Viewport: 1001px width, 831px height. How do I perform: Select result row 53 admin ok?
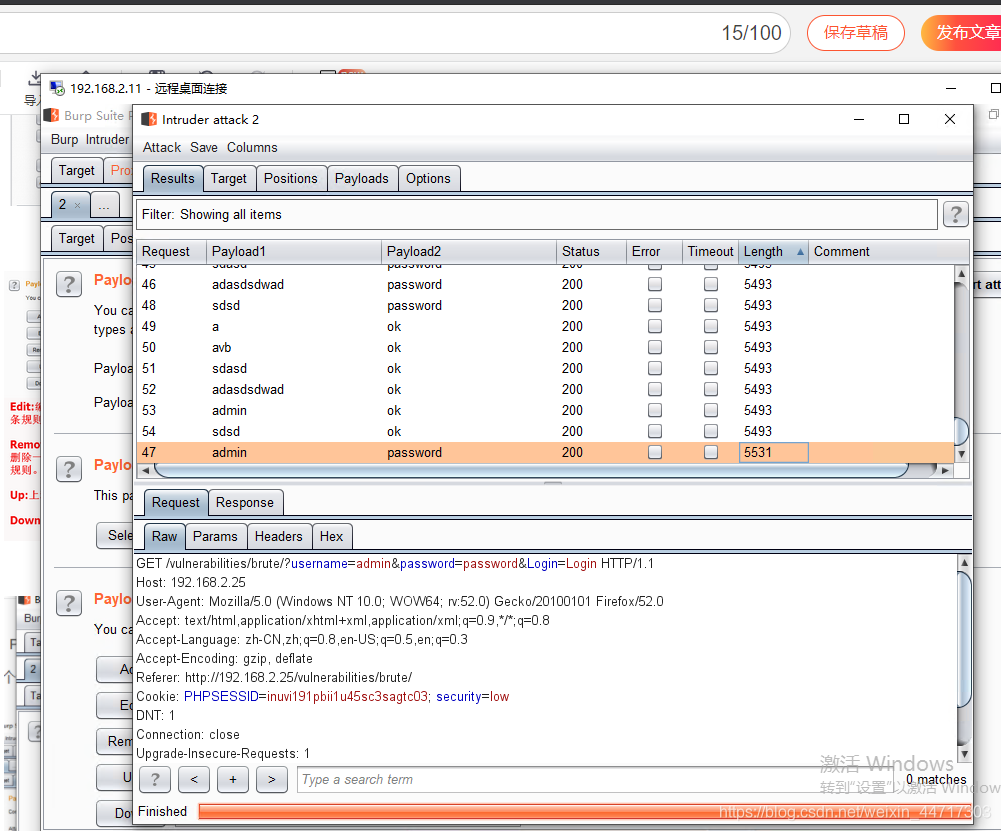(x=545, y=410)
